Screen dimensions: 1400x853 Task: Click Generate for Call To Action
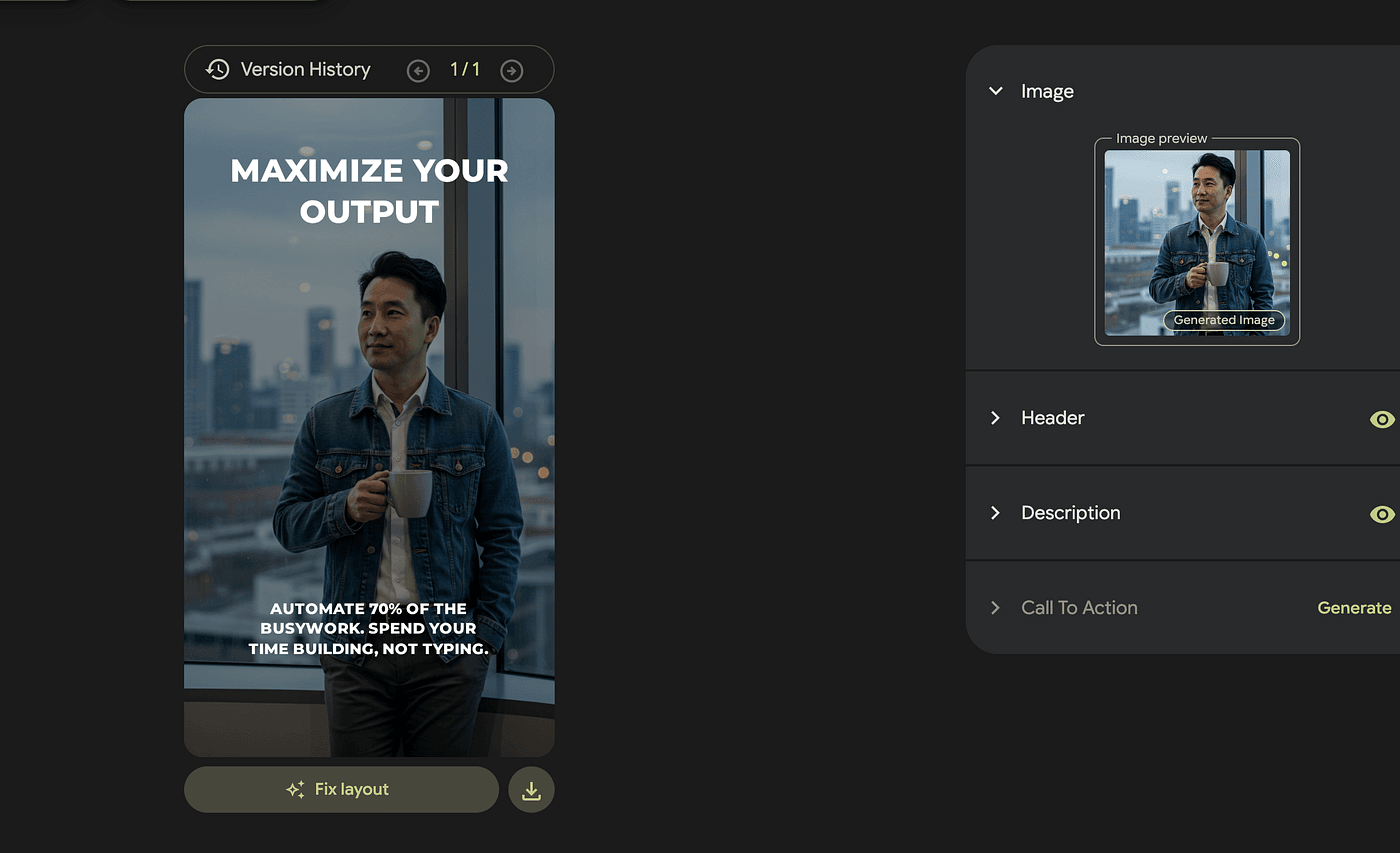click(1354, 608)
